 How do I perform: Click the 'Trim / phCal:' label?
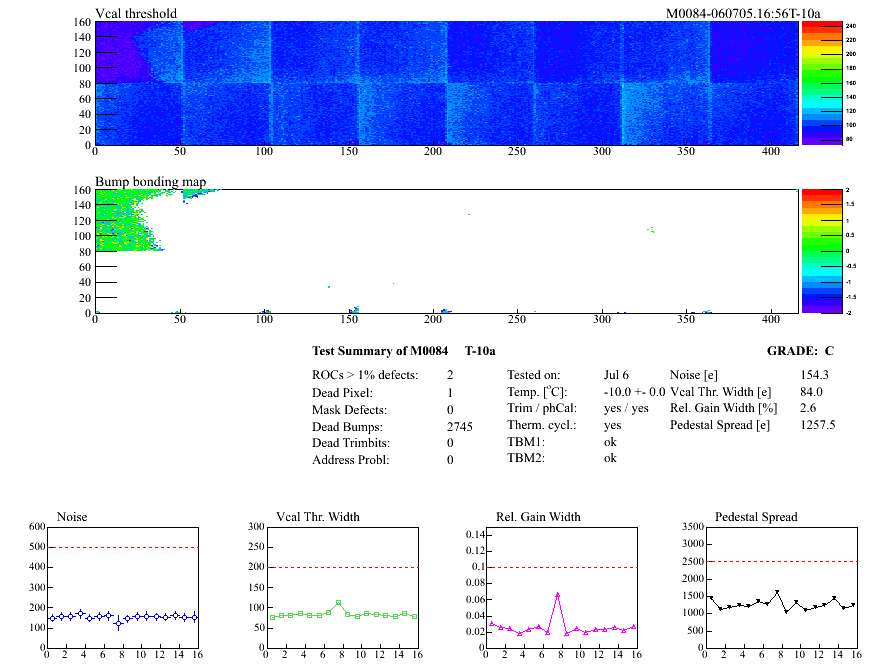542,408
